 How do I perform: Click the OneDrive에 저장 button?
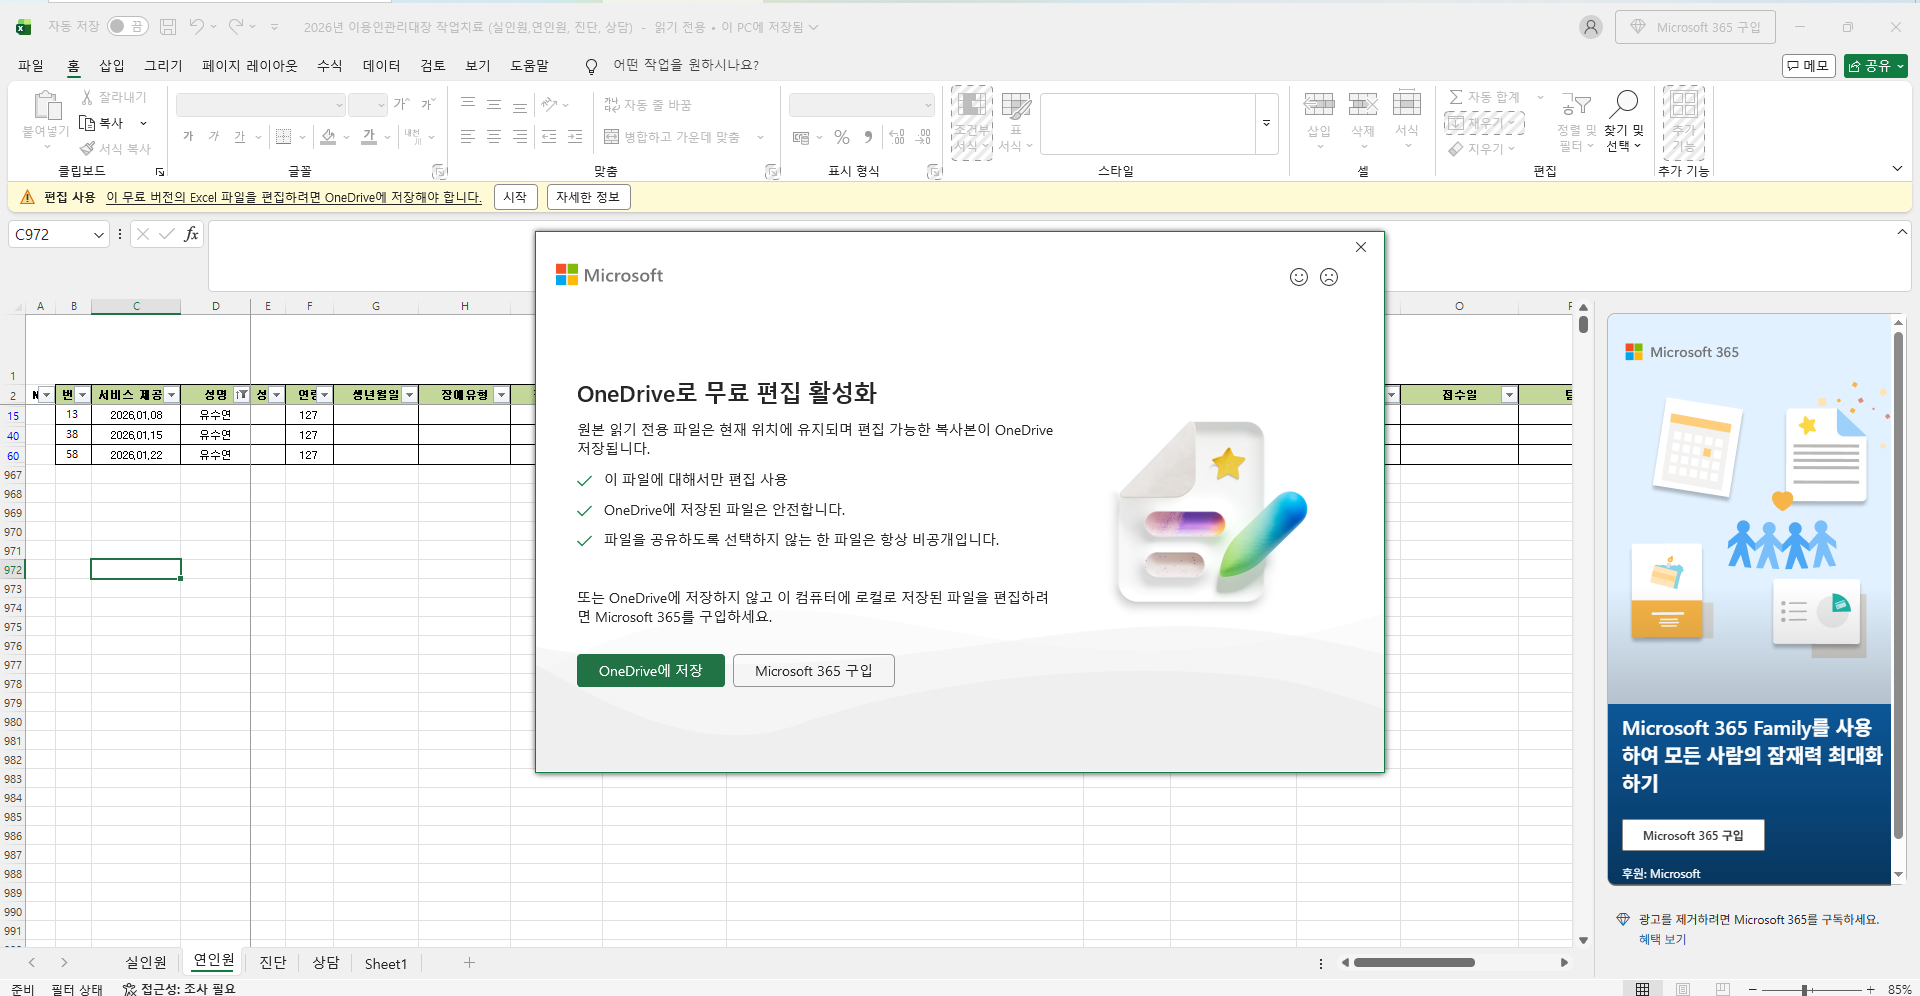coord(651,671)
